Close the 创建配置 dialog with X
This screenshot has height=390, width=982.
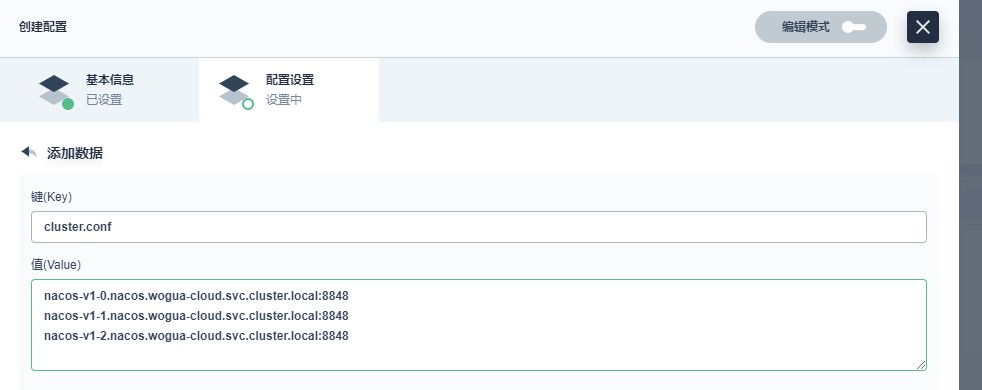click(923, 27)
